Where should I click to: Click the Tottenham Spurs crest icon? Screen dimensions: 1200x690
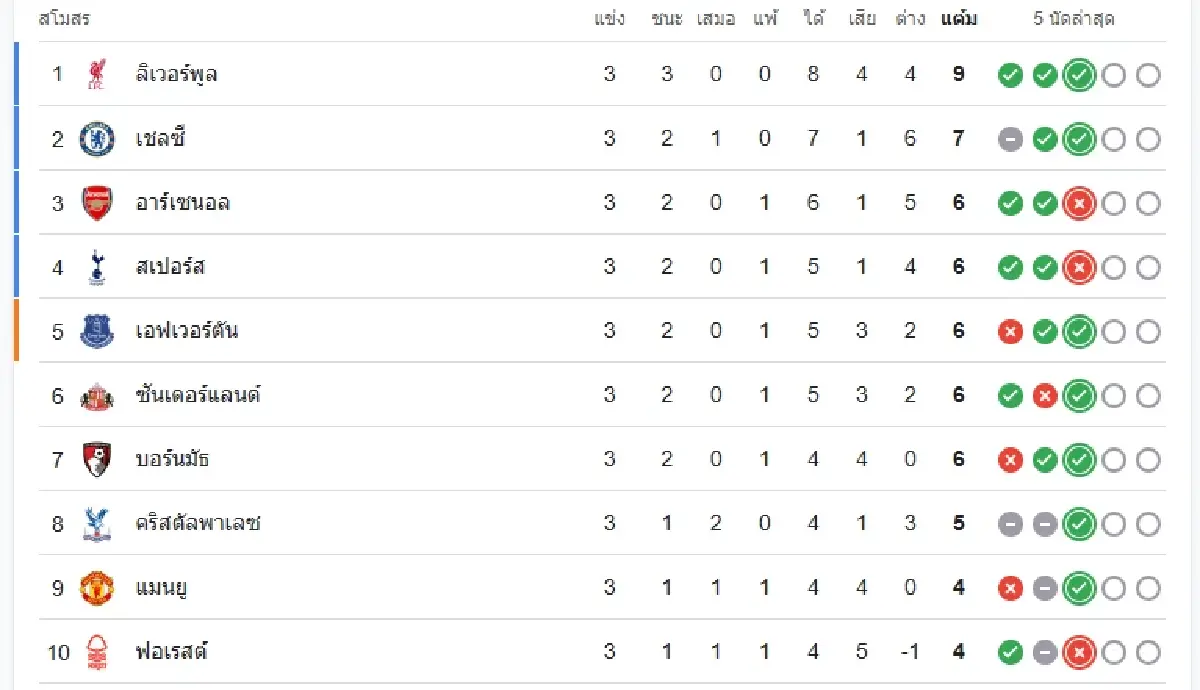(97, 267)
